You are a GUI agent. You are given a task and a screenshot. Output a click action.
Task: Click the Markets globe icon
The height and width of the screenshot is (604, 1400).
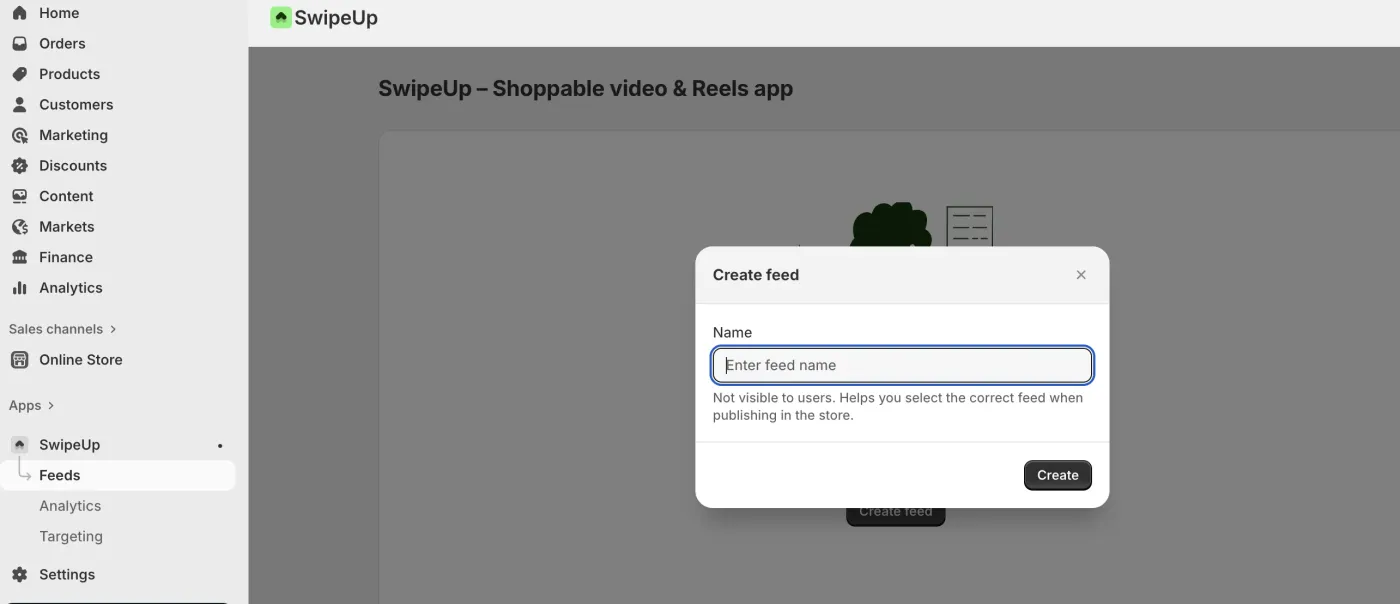coord(19,227)
